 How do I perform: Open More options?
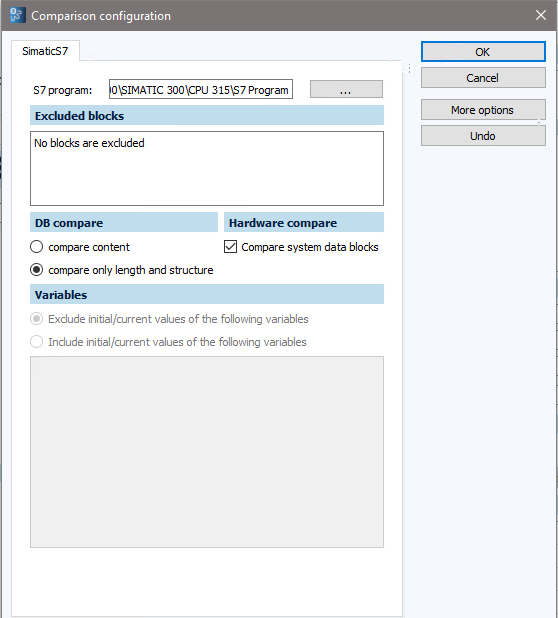tap(483, 110)
